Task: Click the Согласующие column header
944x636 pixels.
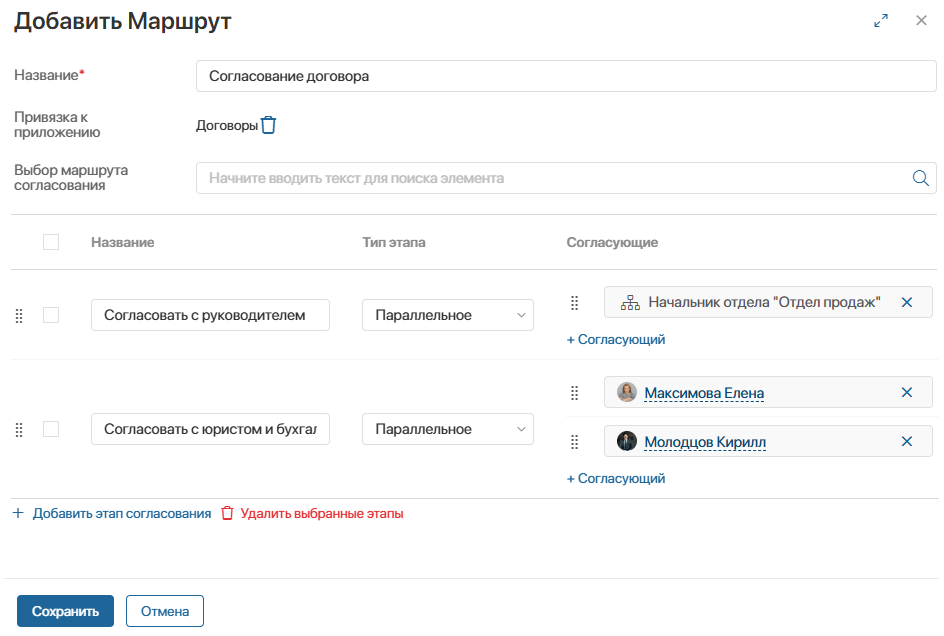Action: pyautogui.click(x=612, y=242)
